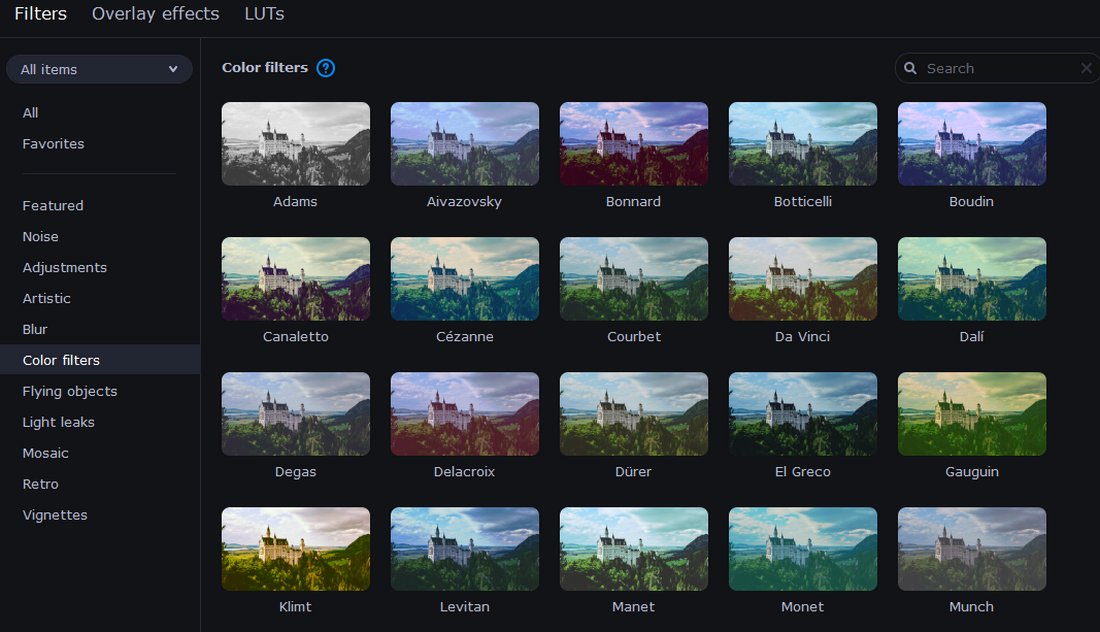
Task: Pick the Delacroix filter thumbnail
Action: coord(464,414)
